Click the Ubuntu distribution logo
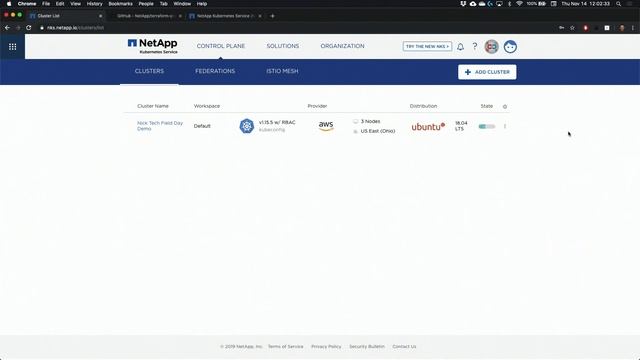Screen dimensions: 640x360 click(x=428, y=127)
